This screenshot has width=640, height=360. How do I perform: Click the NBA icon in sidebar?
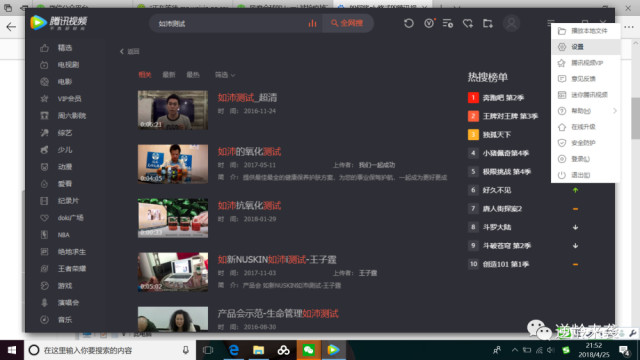(x=44, y=235)
